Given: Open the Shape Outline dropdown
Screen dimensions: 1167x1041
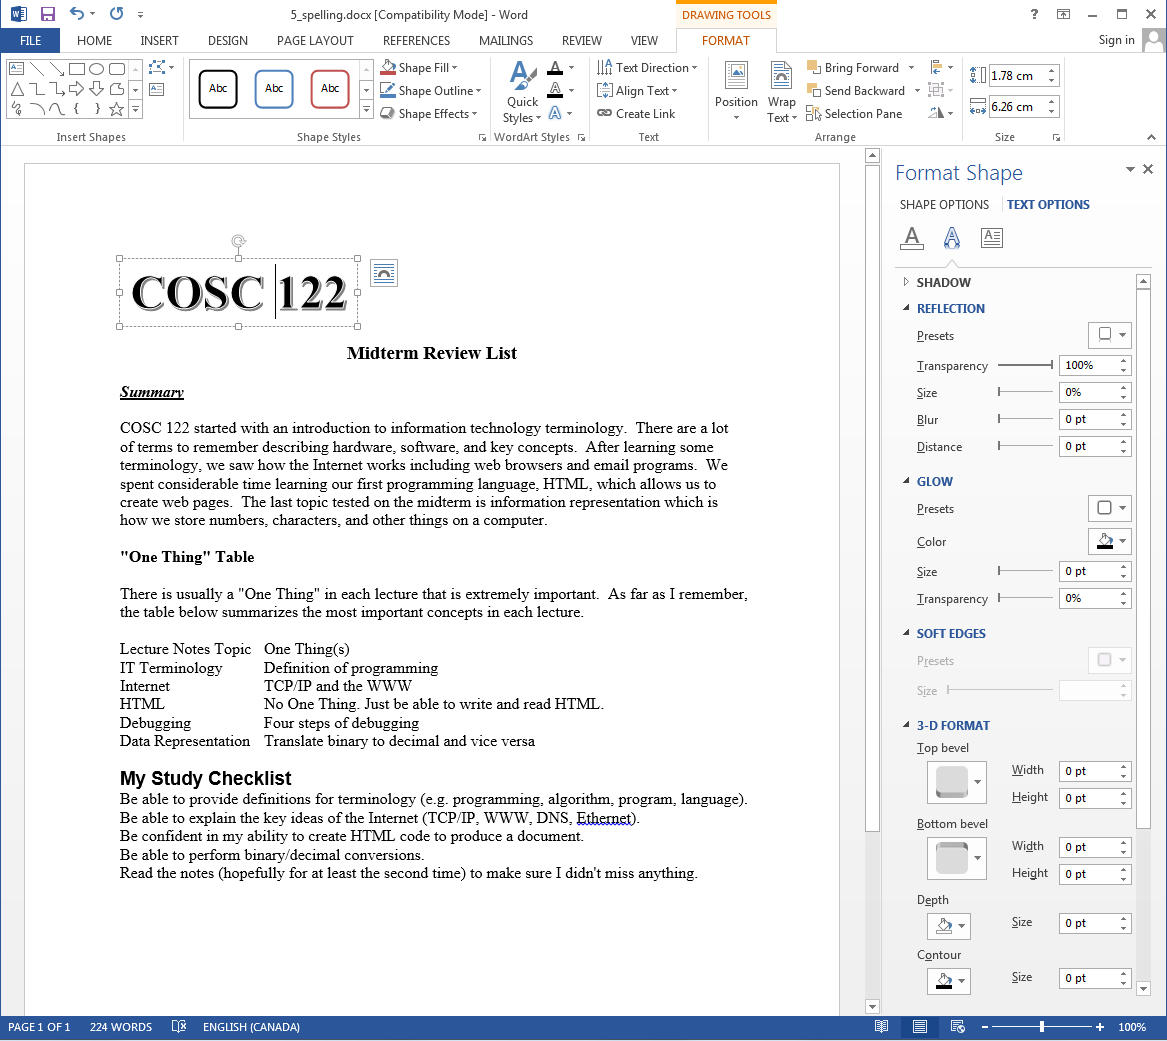Looking at the screenshot, I should (x=430, y=91).
